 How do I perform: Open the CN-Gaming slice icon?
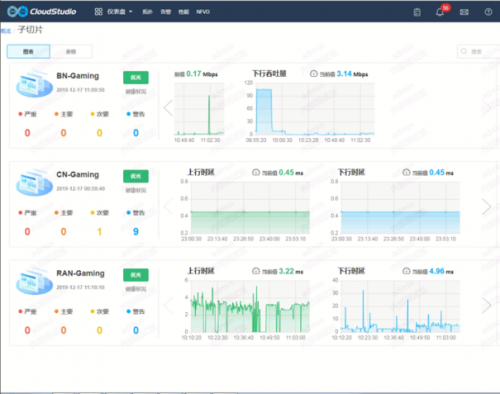pyautogui.click(x=34, y=182)
